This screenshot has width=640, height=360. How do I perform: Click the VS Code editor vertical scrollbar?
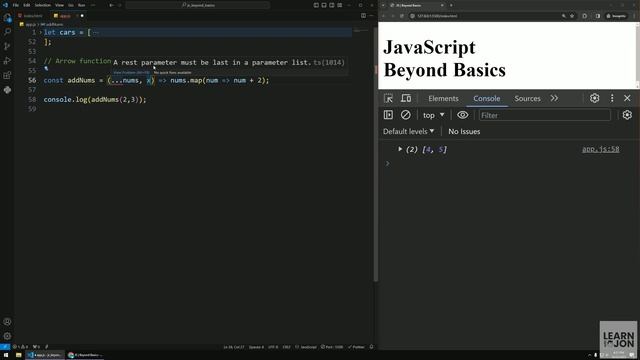(x=376, y=155)
